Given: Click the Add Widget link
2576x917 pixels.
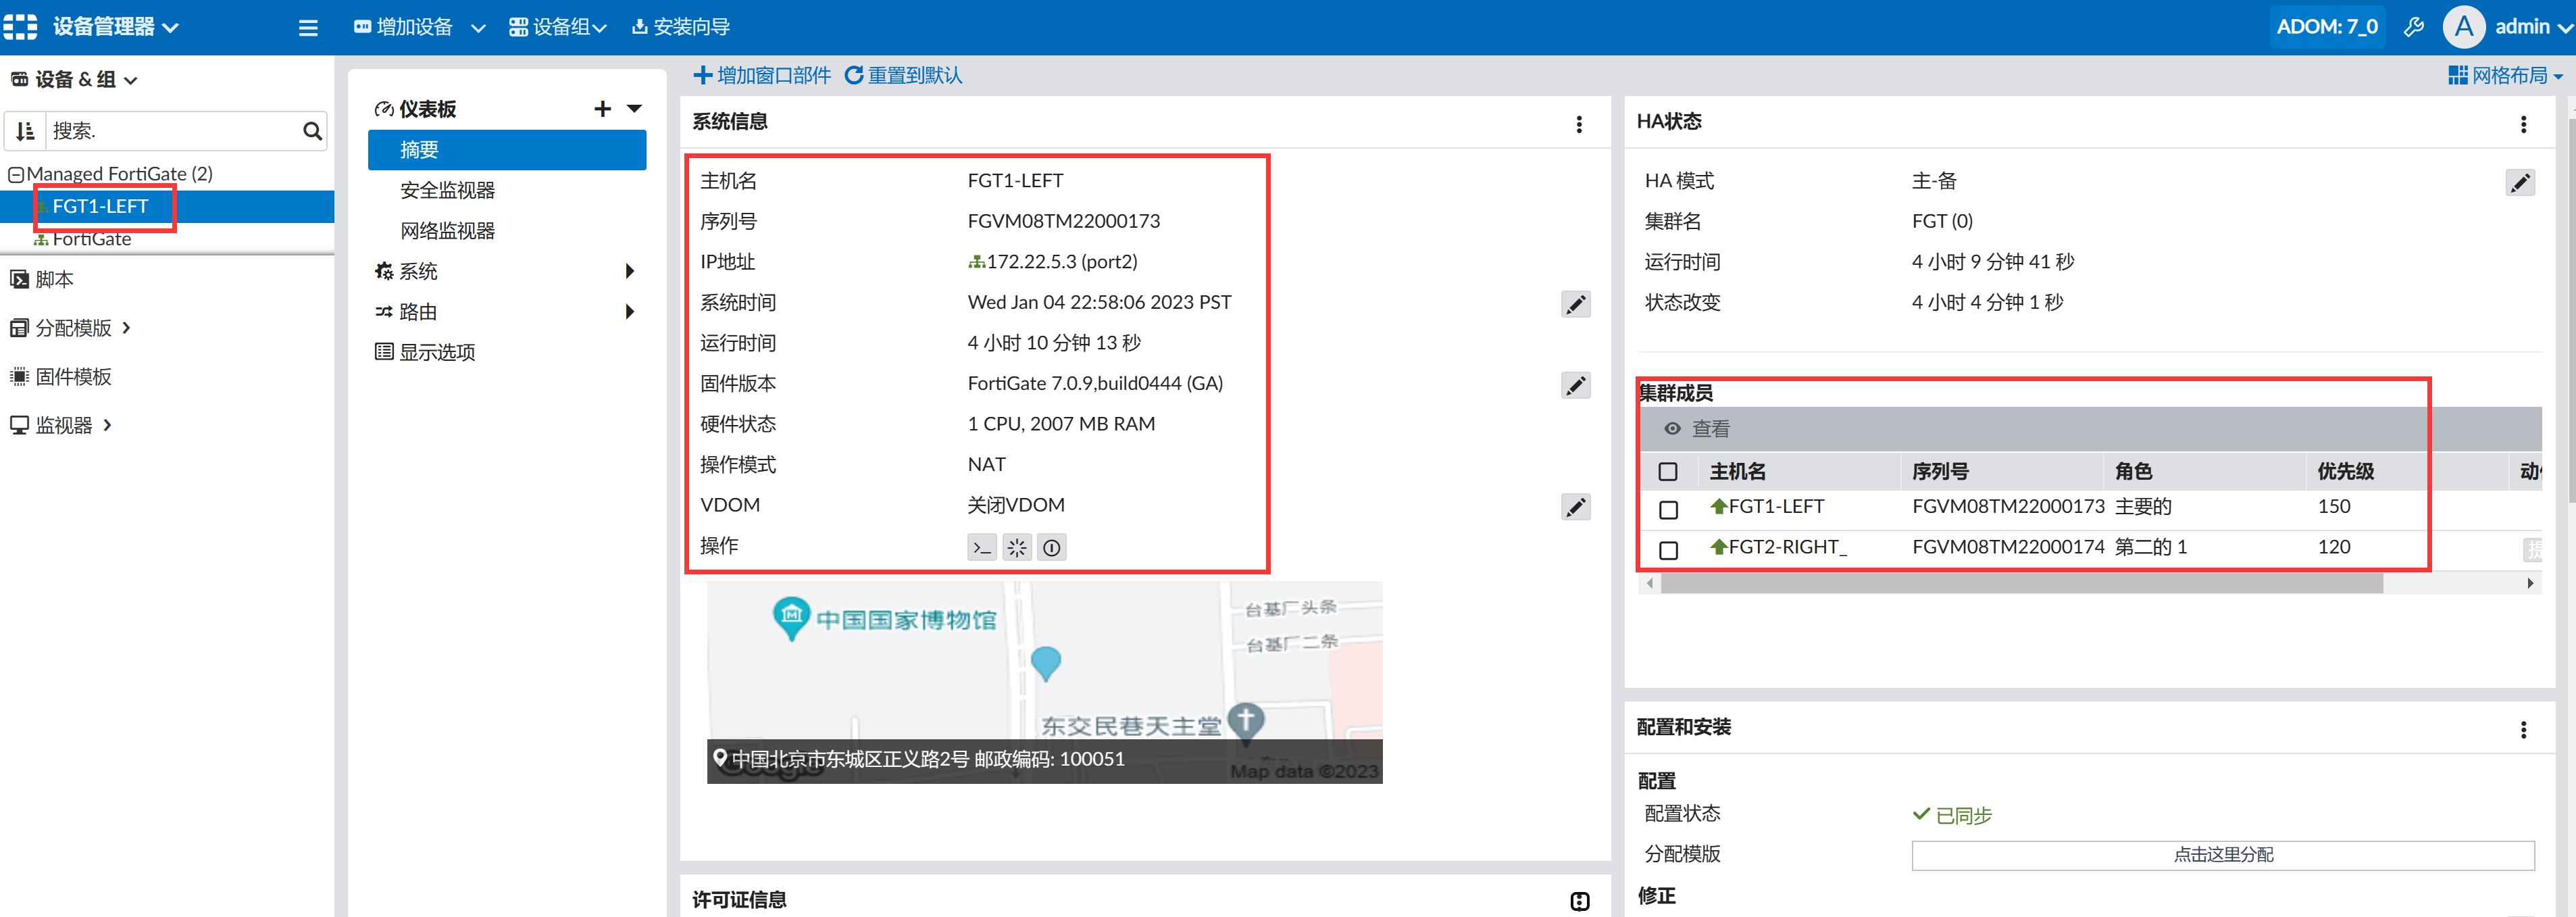Looking at the screenshot, I should point(762,75).
